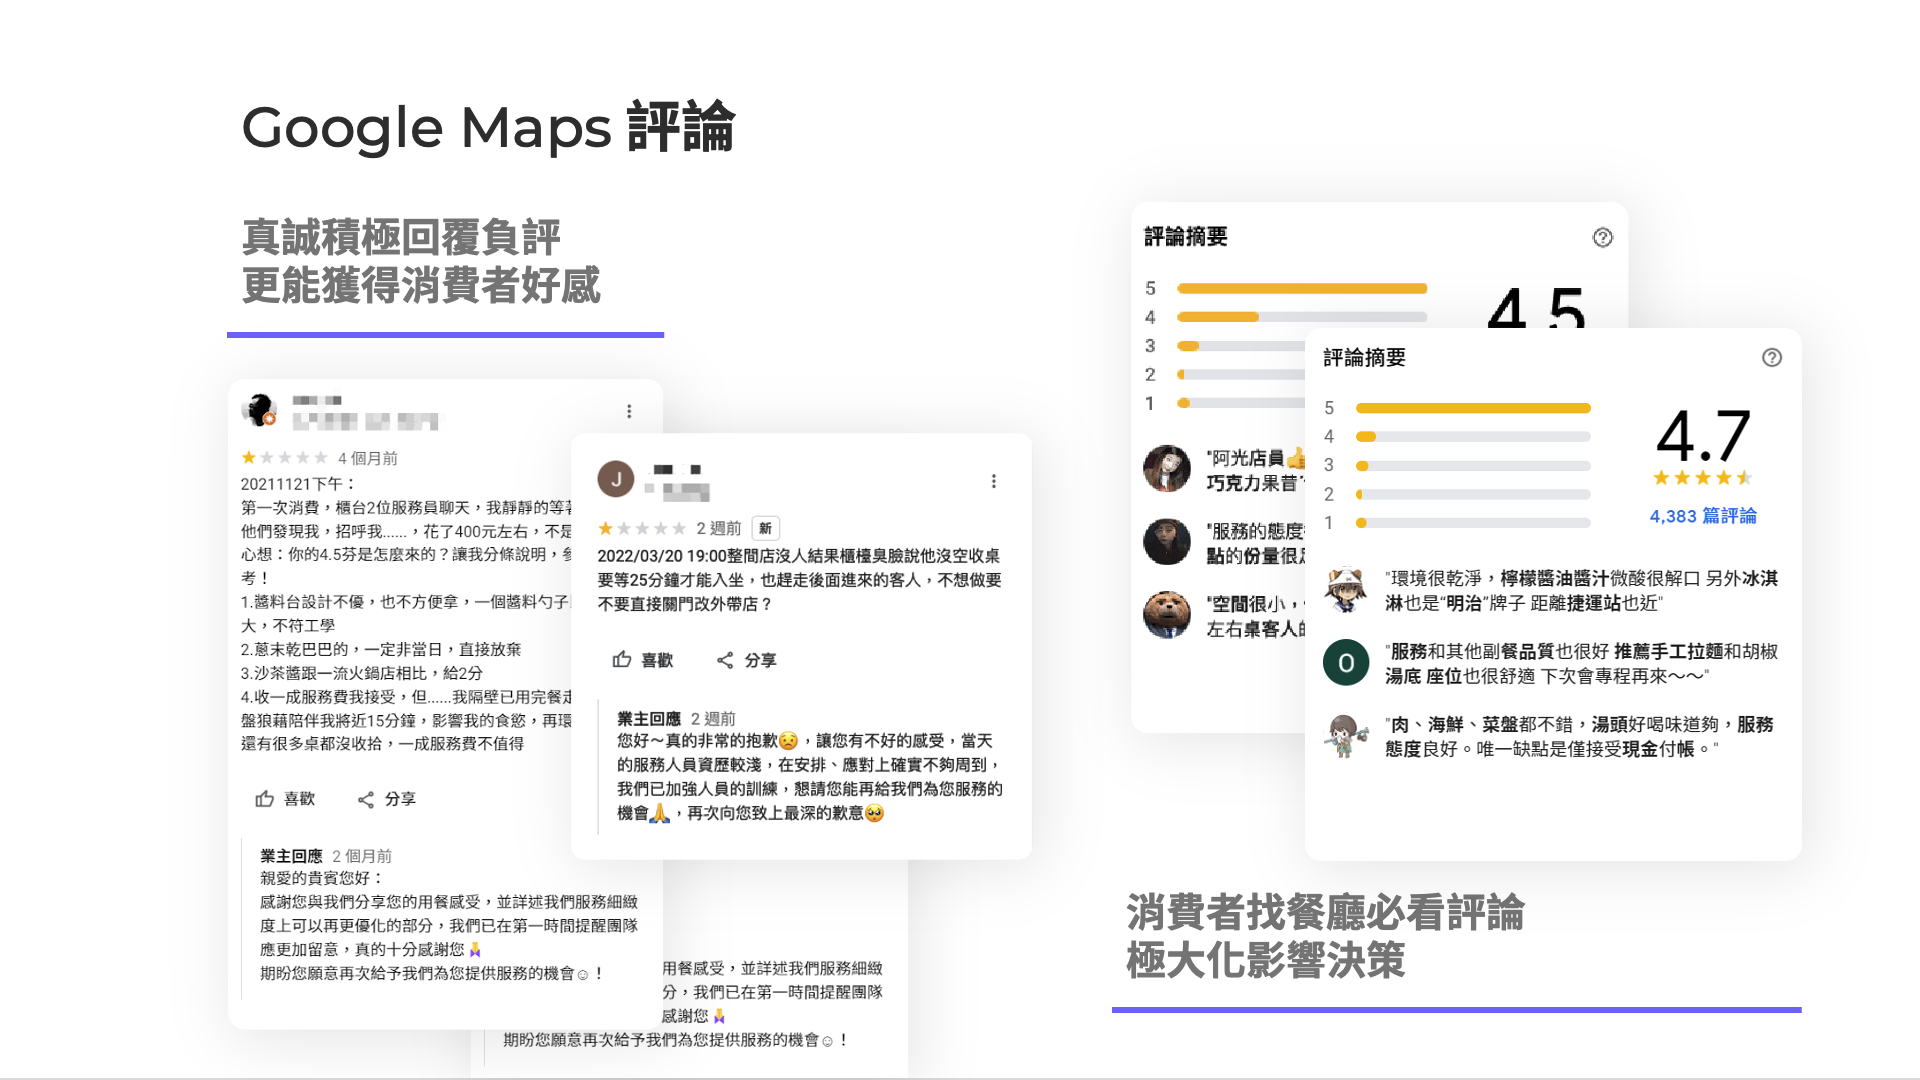Click the 4-star bar on the 4.5 card

pos(1302,317)
